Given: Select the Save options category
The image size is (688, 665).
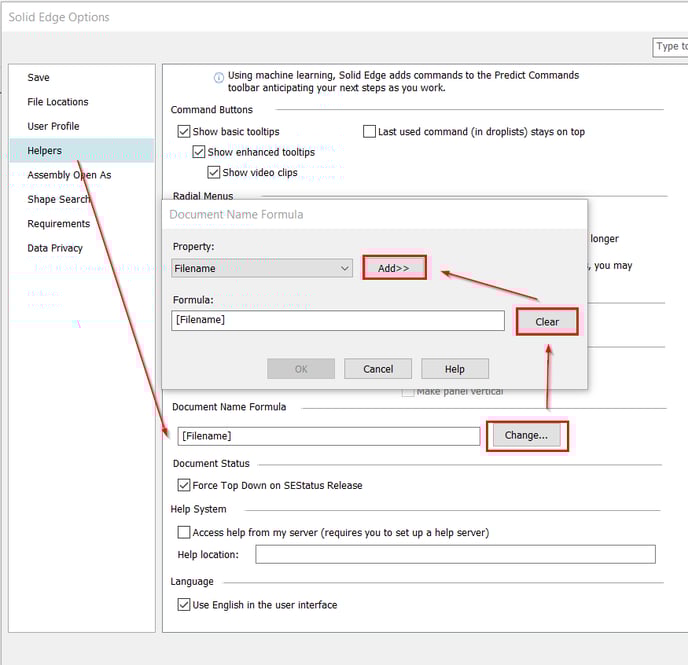Looking at the screenshot, I should click(x=39, y=78).
